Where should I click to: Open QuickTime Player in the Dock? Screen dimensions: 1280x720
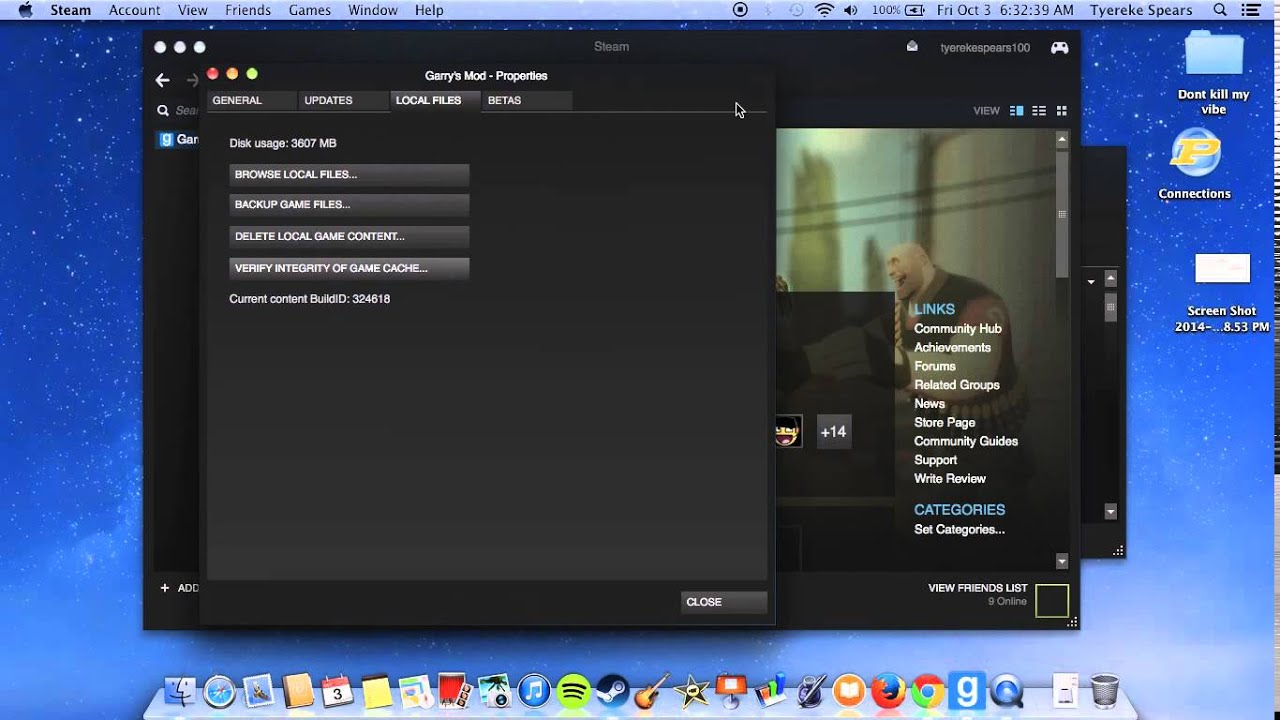1007,691
